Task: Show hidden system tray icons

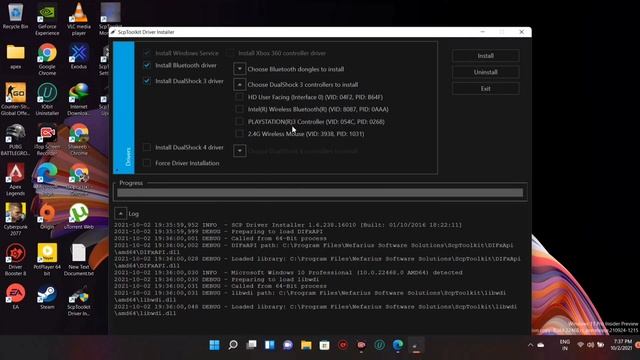Action: (x=530, y=345)
